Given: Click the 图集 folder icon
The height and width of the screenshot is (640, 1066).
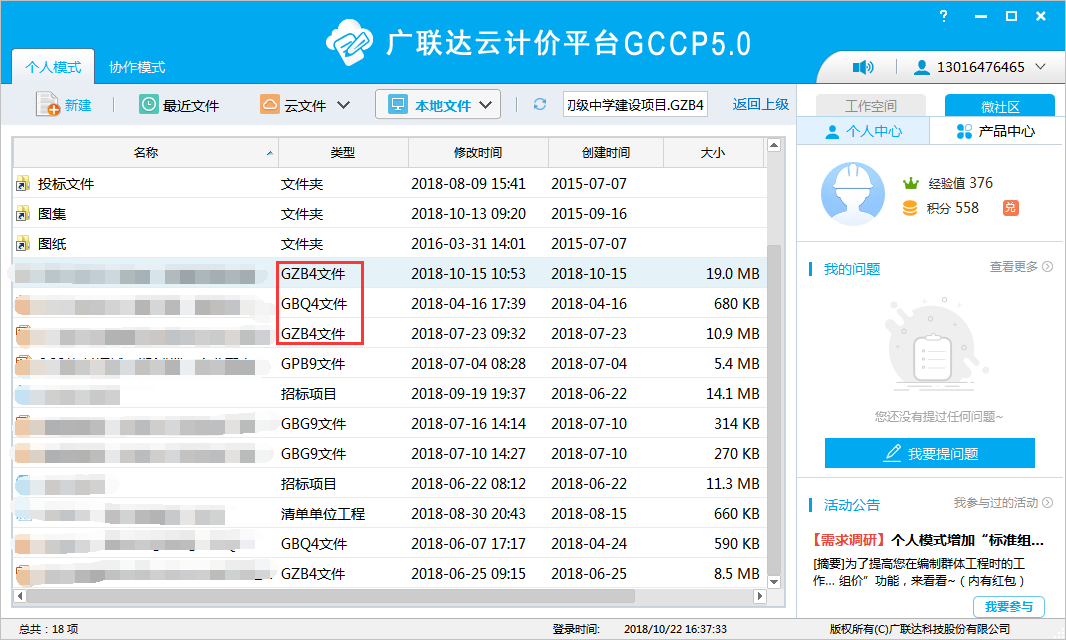Looking at the screenshot, I should (x=22, y=214).
